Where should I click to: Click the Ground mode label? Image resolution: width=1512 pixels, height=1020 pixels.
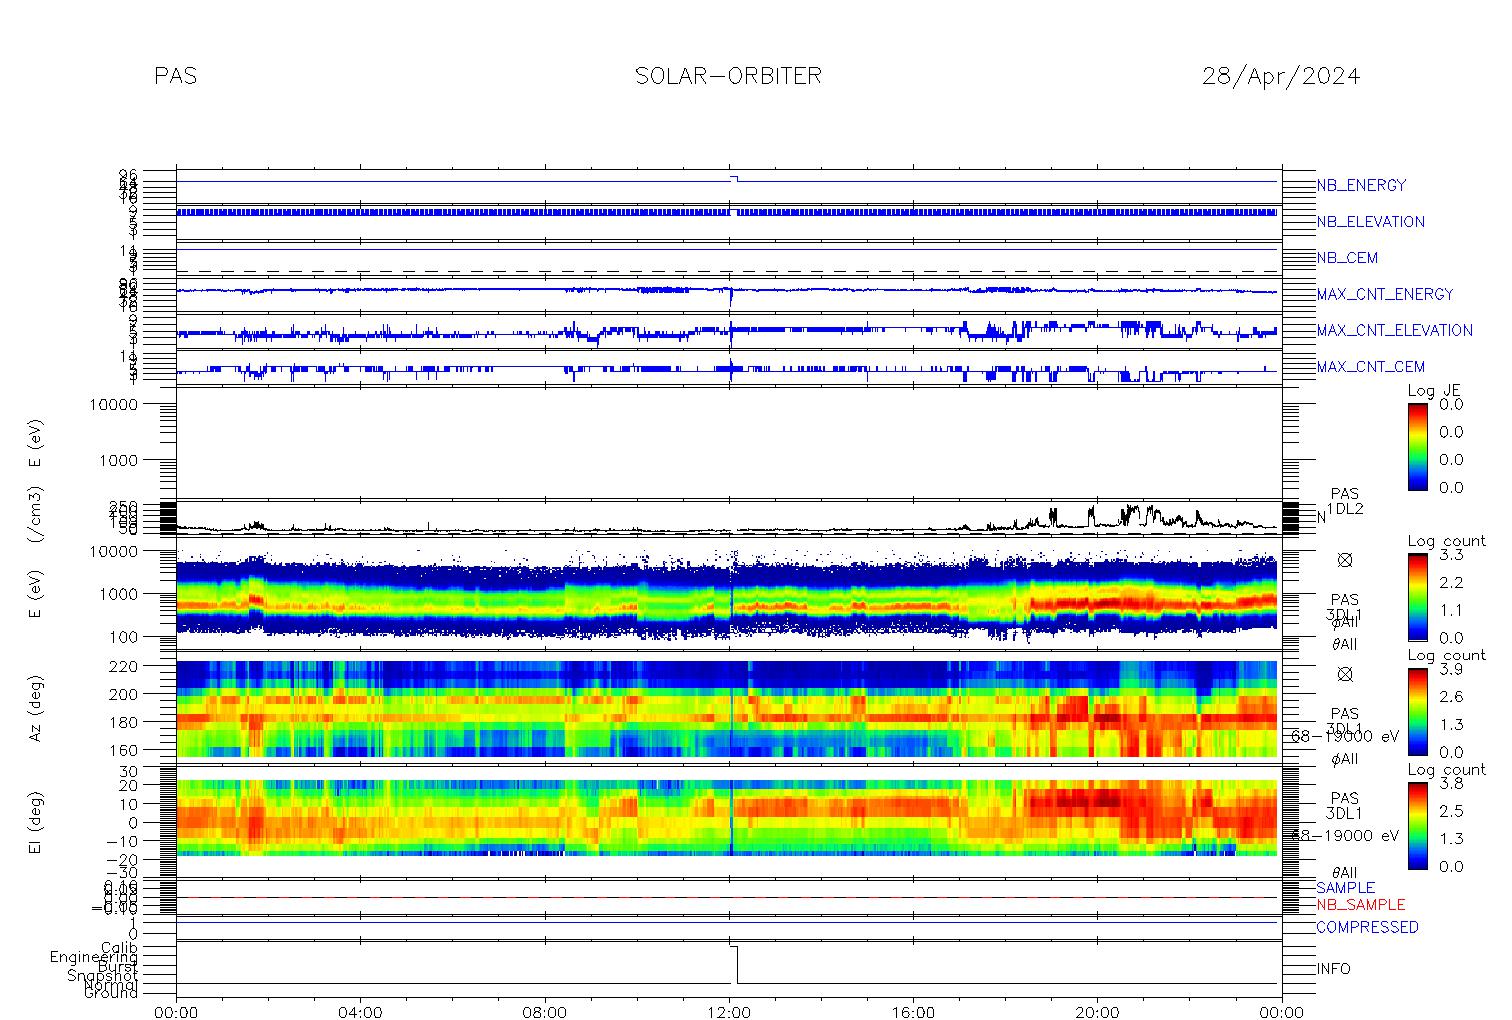(111, 993)
